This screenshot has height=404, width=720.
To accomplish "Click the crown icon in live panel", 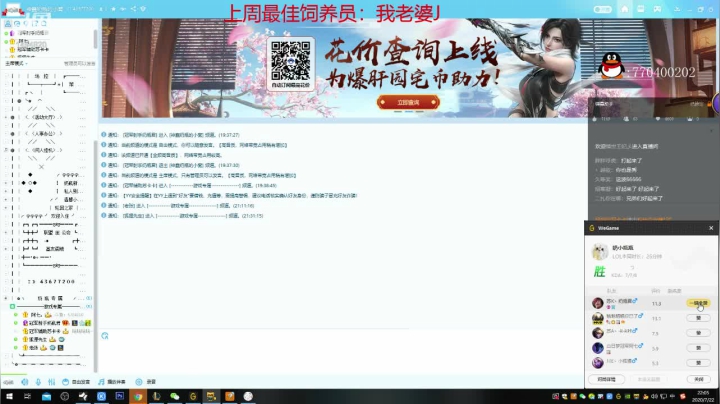I will [x=689, y=119].
